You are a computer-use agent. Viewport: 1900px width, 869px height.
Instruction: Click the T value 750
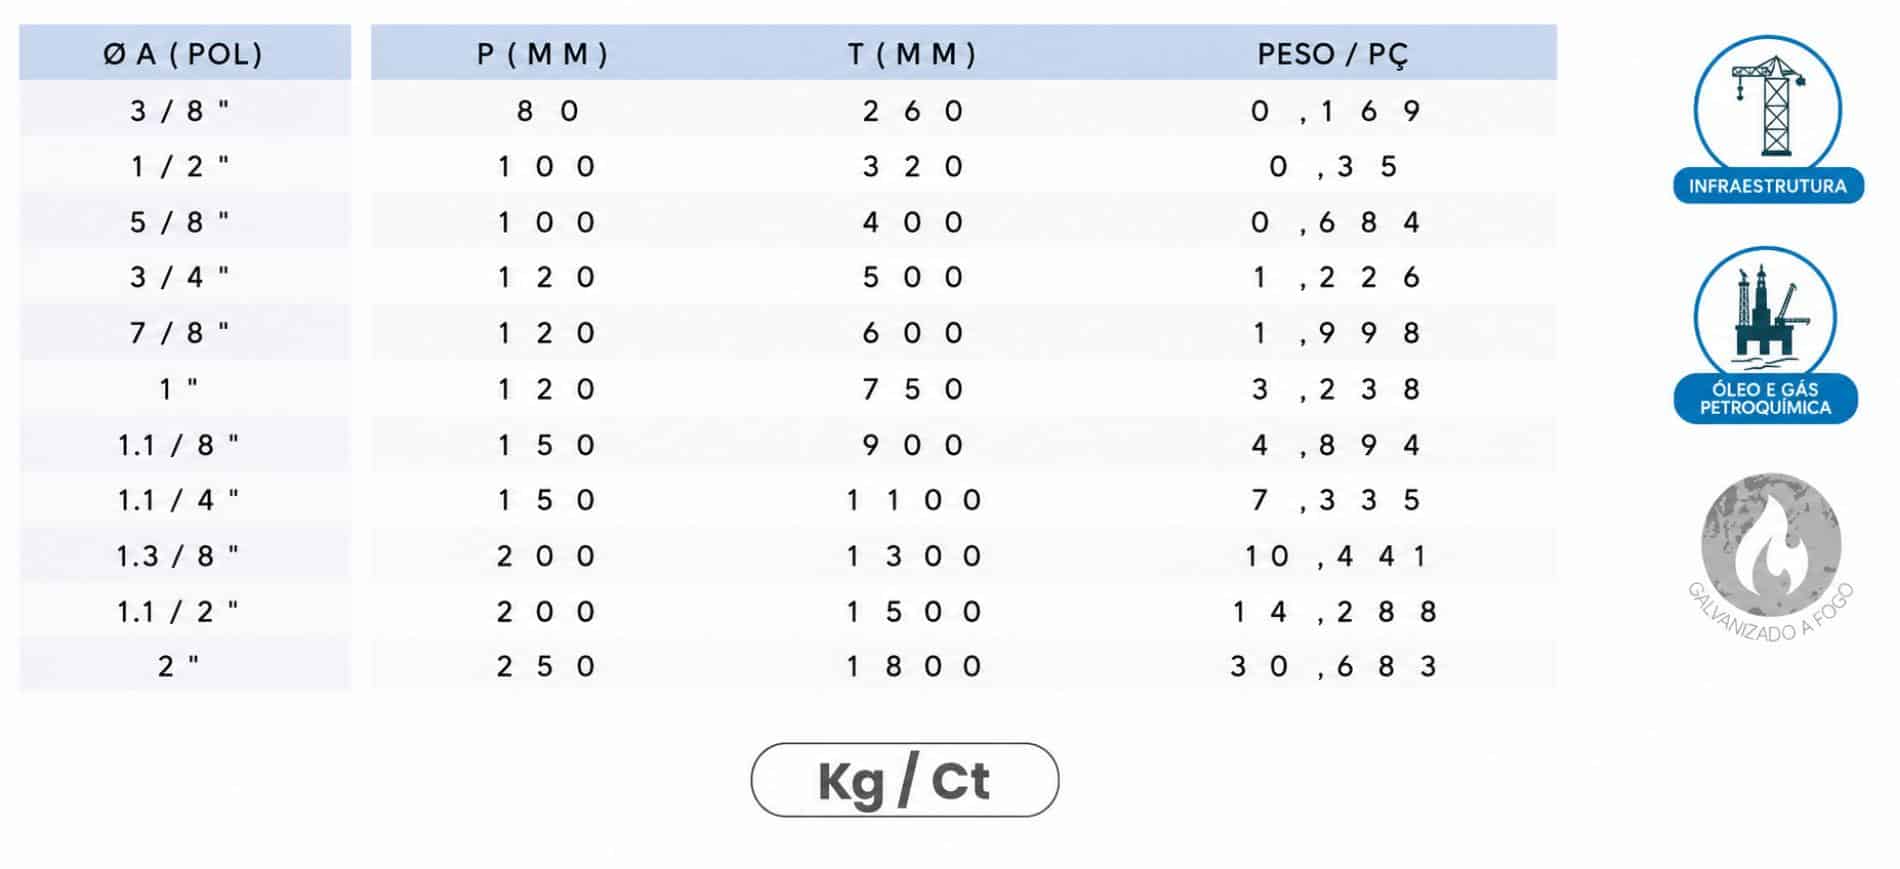pyautogui.click(x=913, y=388)
